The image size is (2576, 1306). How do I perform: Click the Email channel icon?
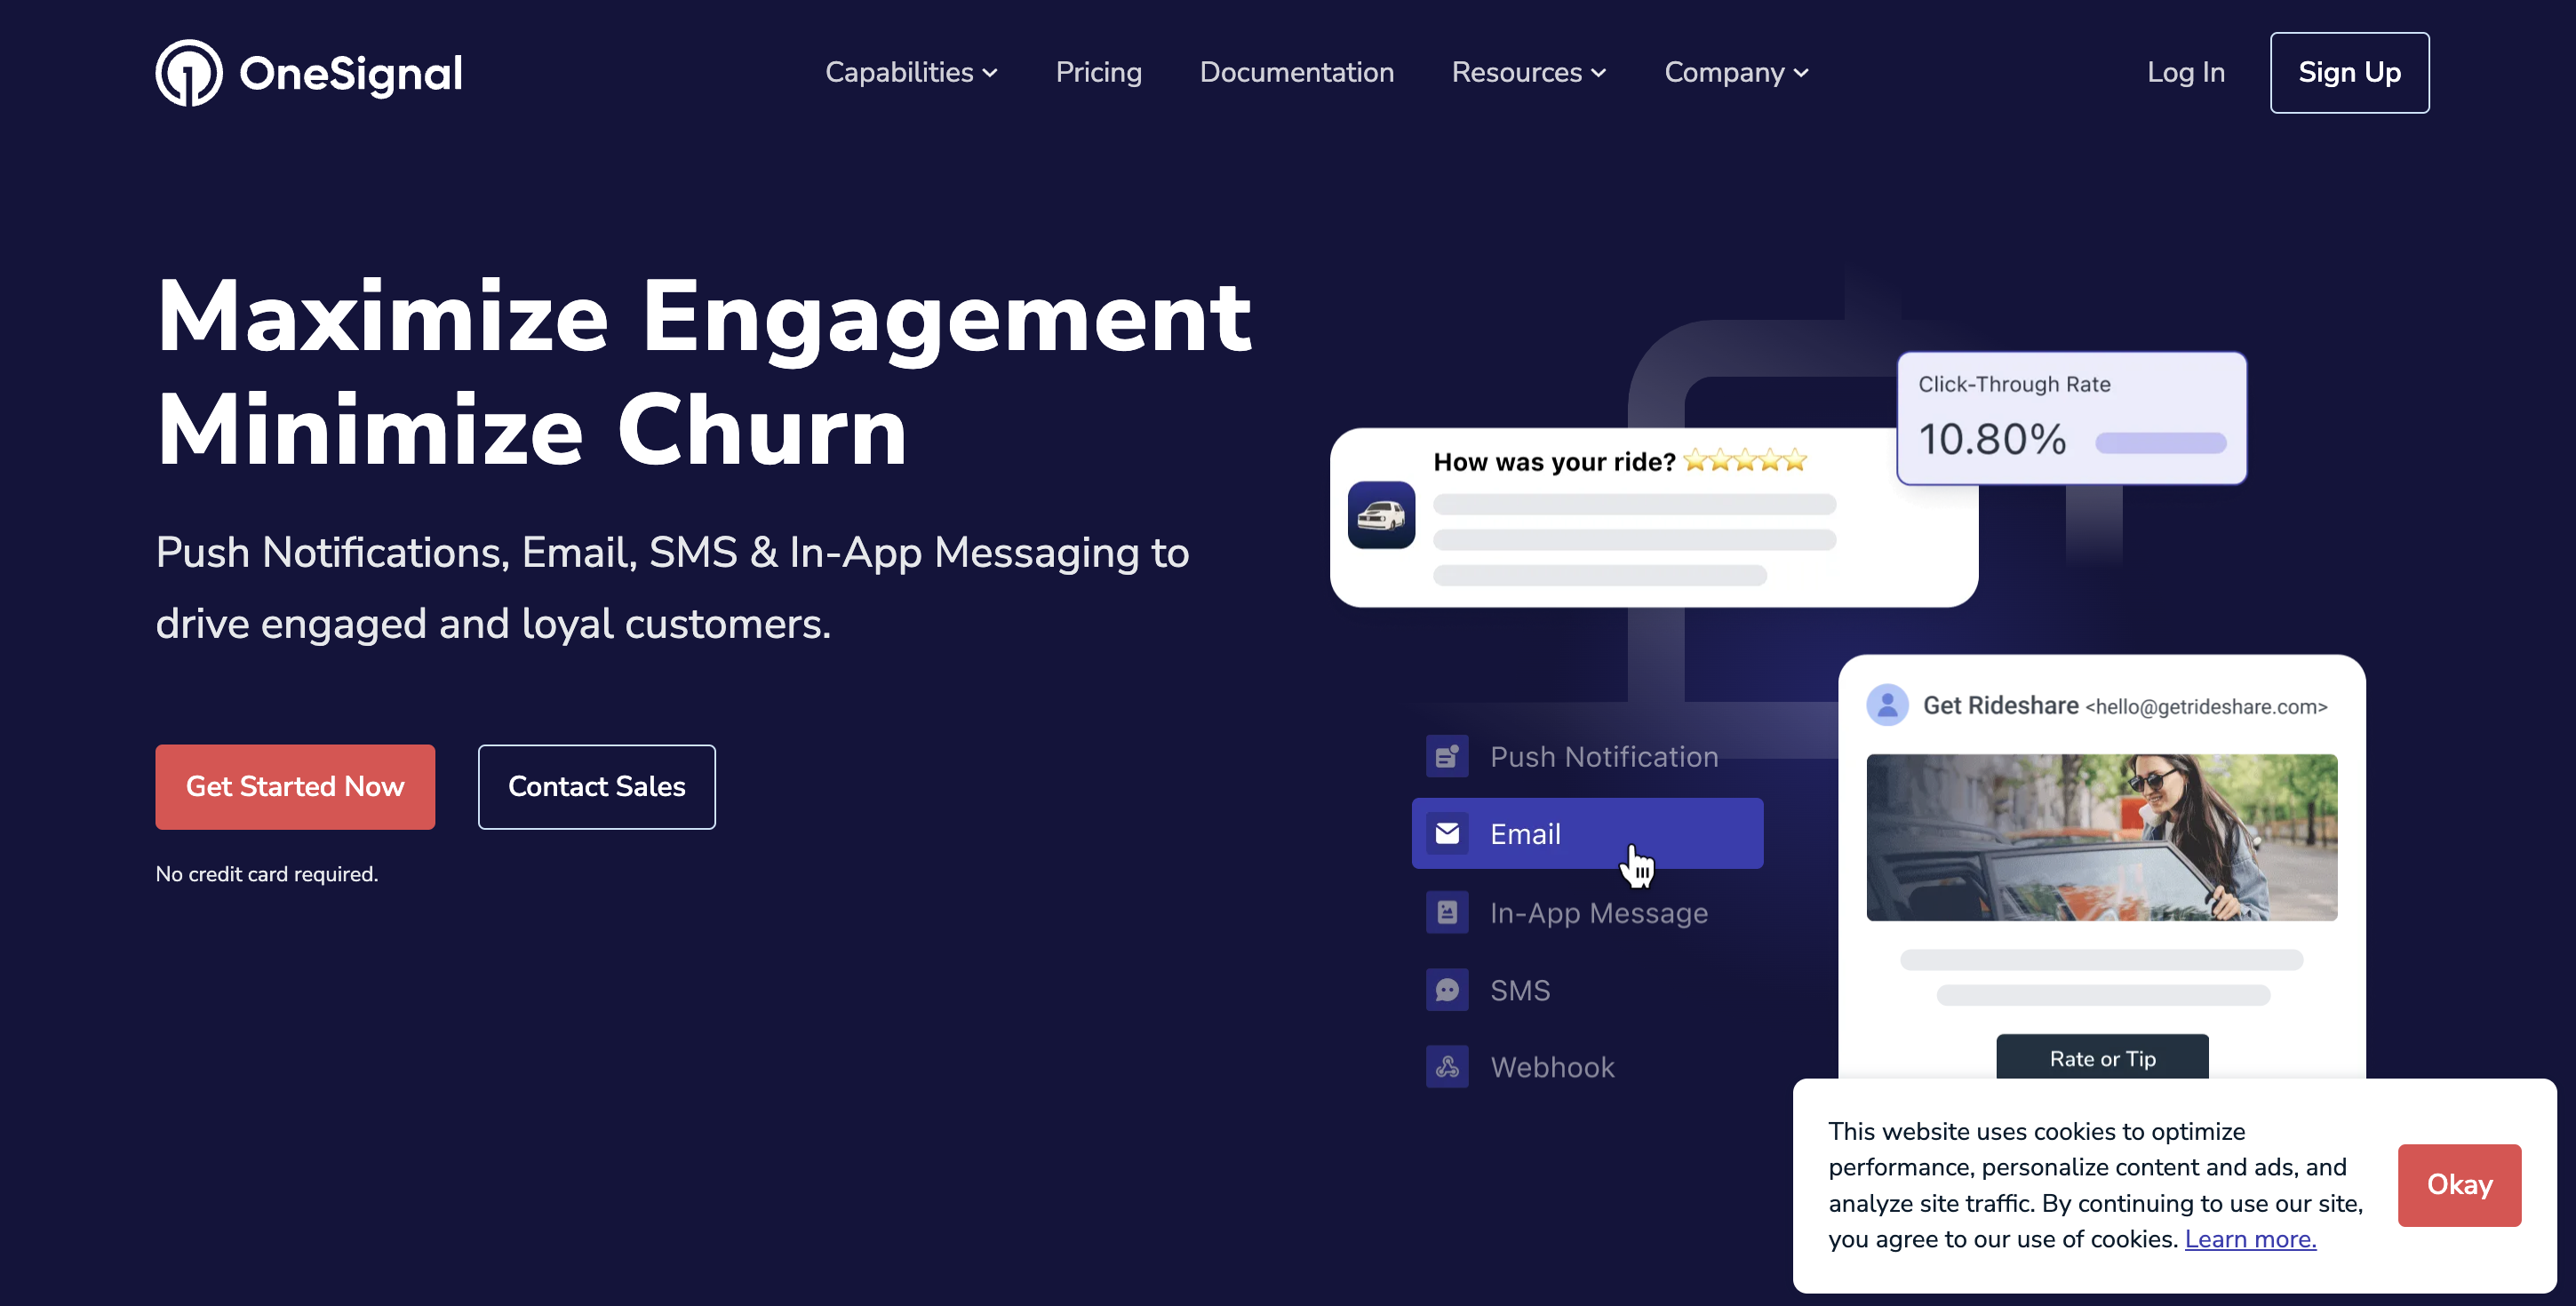pyautogui.click(x=1447, y=833)
